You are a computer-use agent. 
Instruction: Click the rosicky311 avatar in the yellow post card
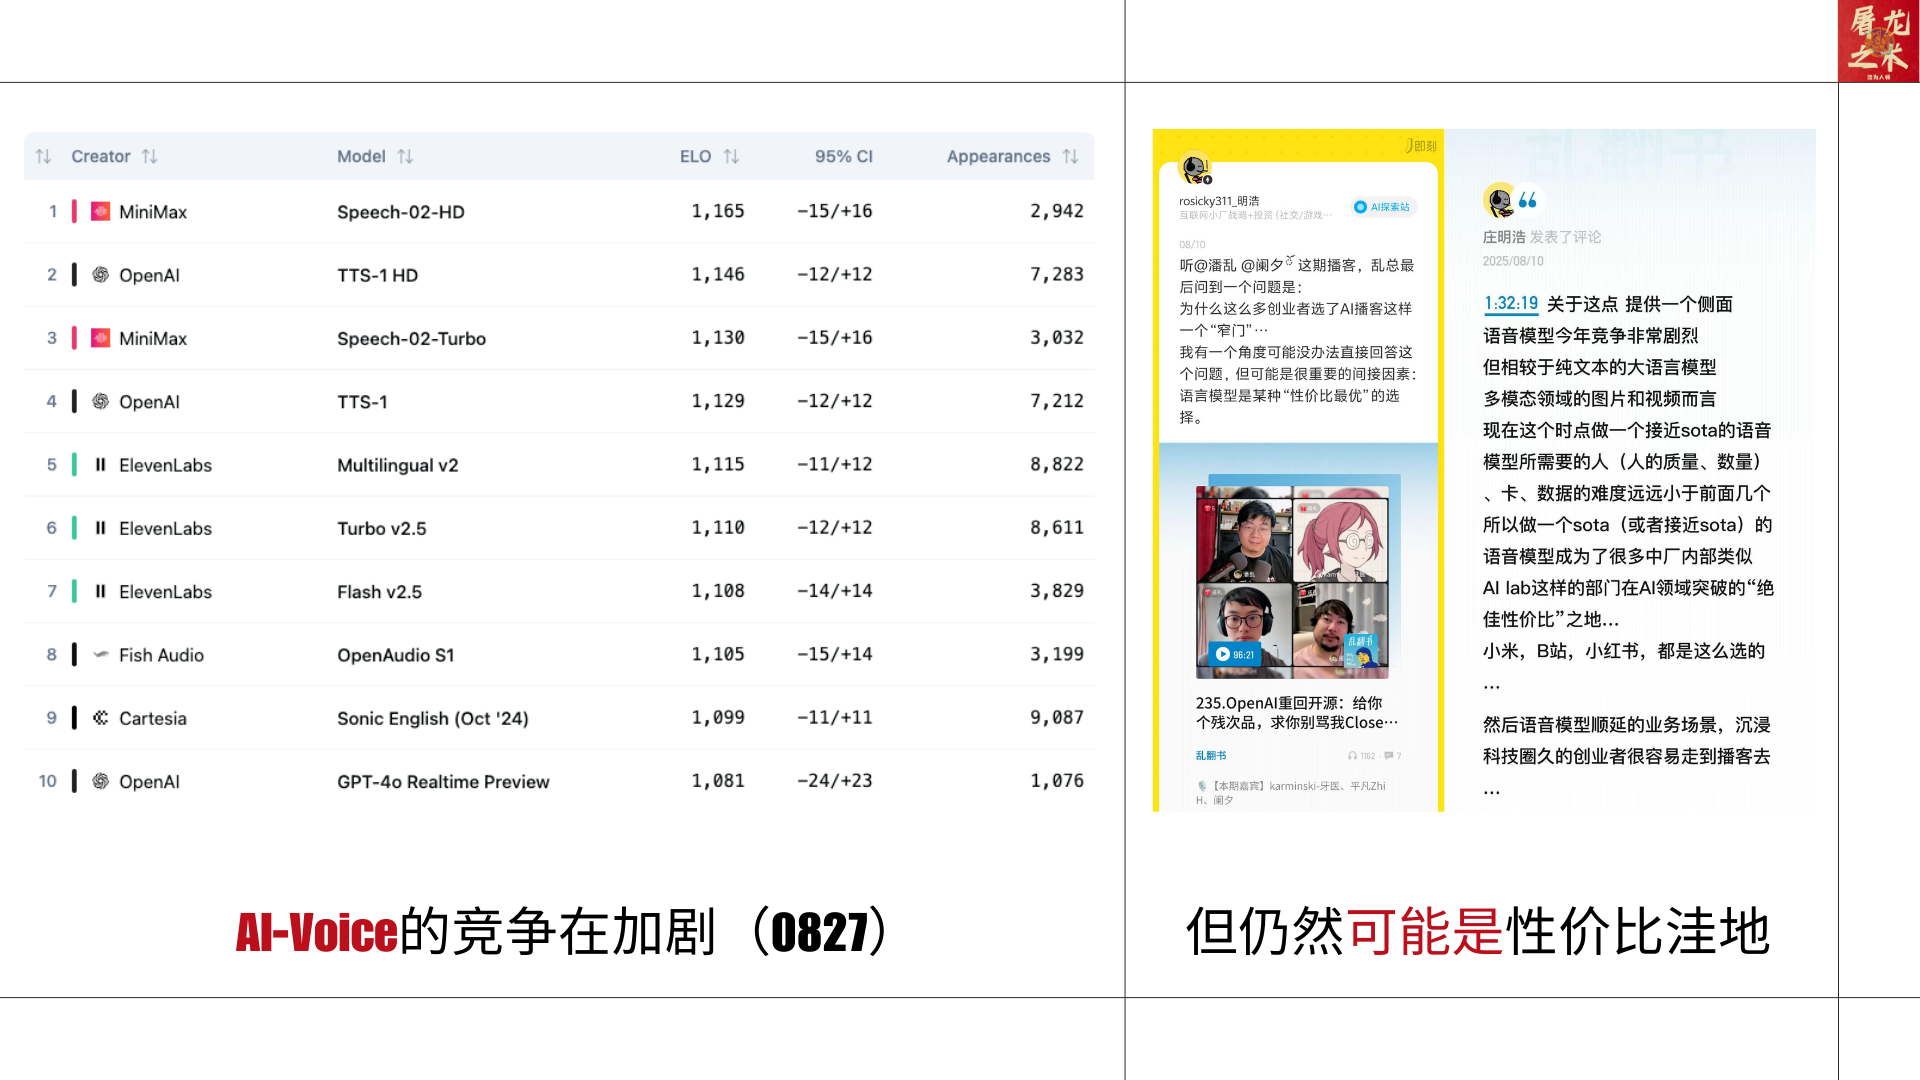[1195, 168]
